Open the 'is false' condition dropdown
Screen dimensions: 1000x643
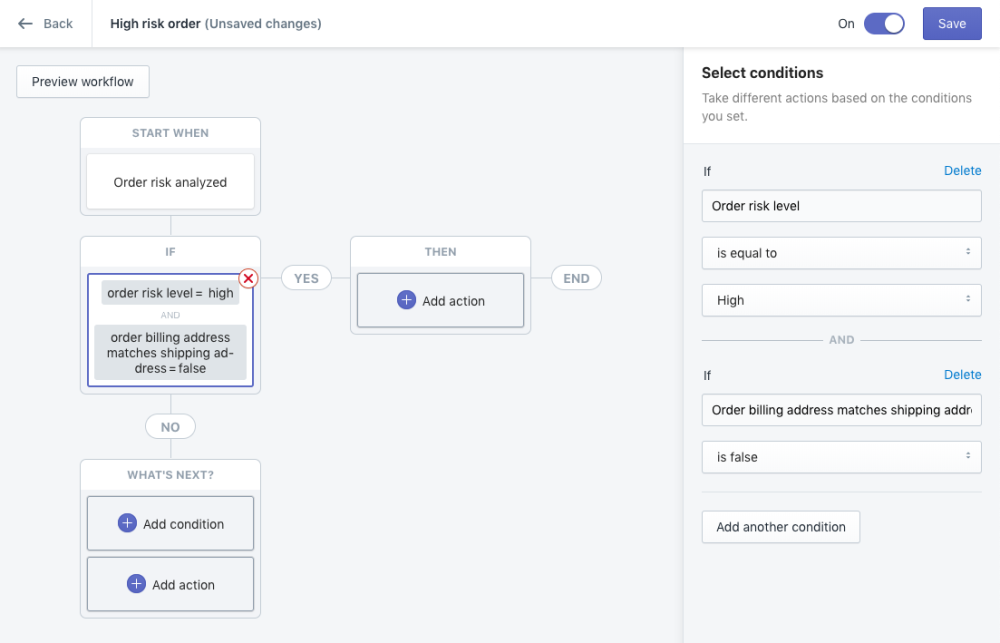(841, 457)
